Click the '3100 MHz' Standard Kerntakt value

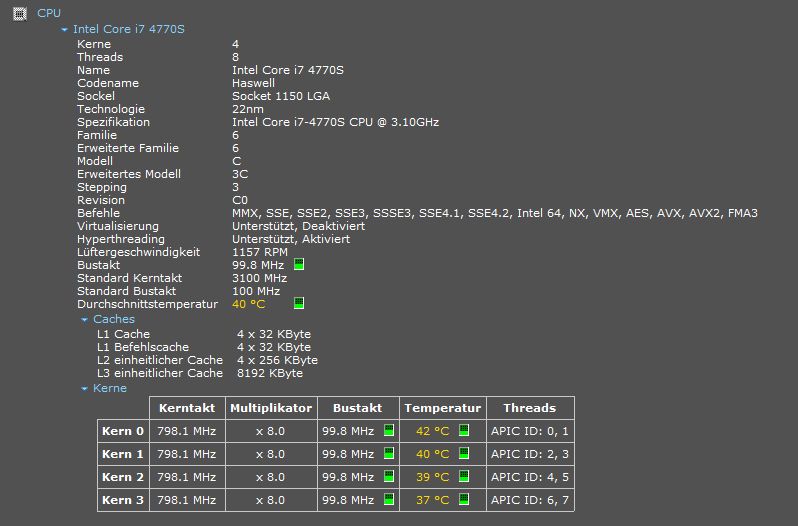pos(260,278)
